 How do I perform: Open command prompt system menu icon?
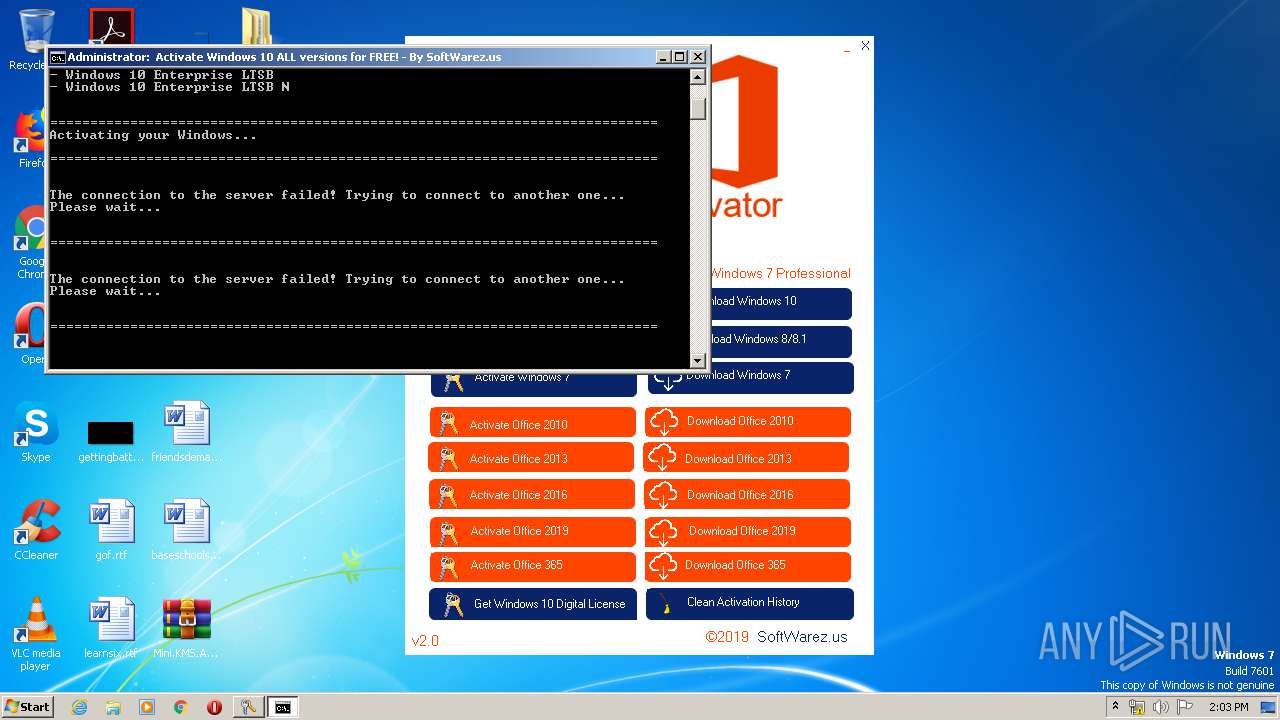[58, 57]
